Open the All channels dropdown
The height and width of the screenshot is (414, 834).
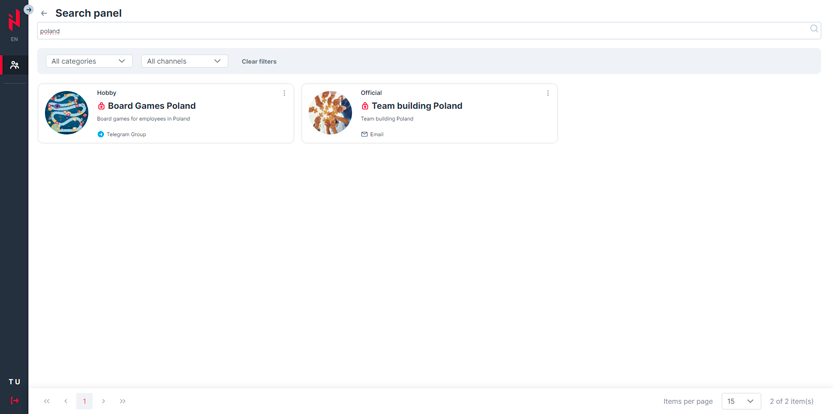pyautogui.click(x=184, y=61)
